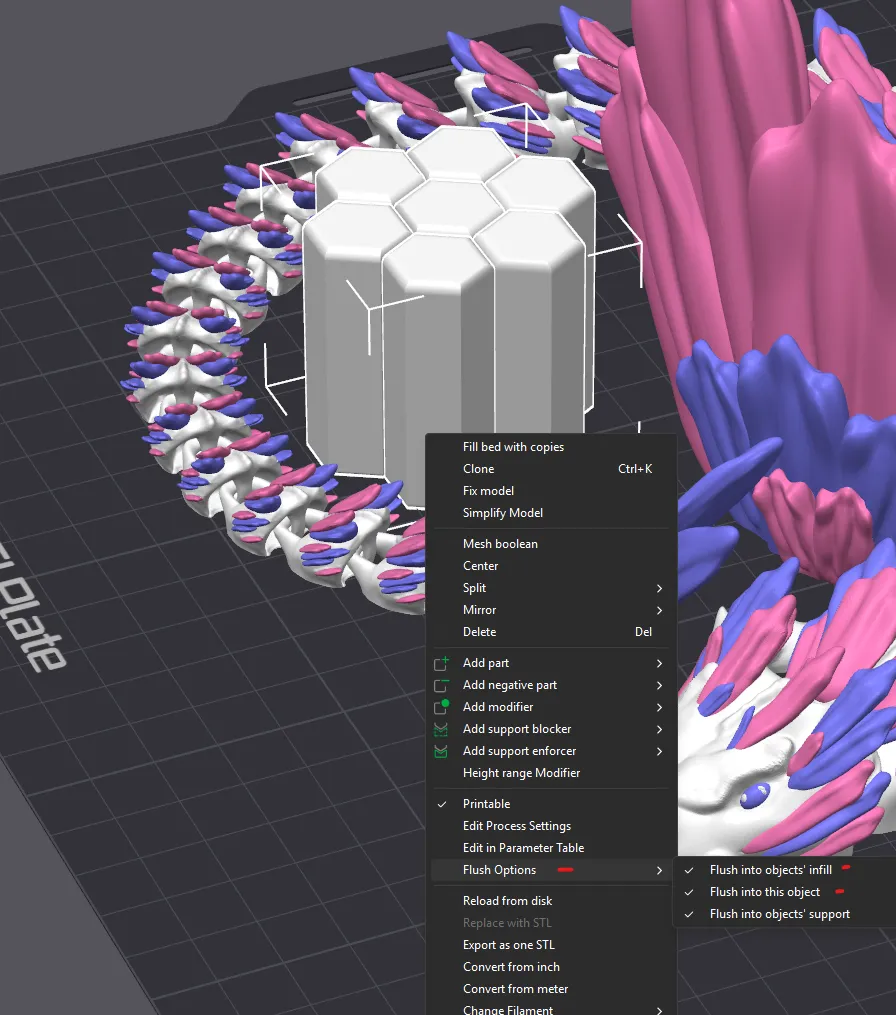Click the Add support blocker icon
Image resolution: width=896 pixels, height=1015 pixels.
tap(441, 729)
